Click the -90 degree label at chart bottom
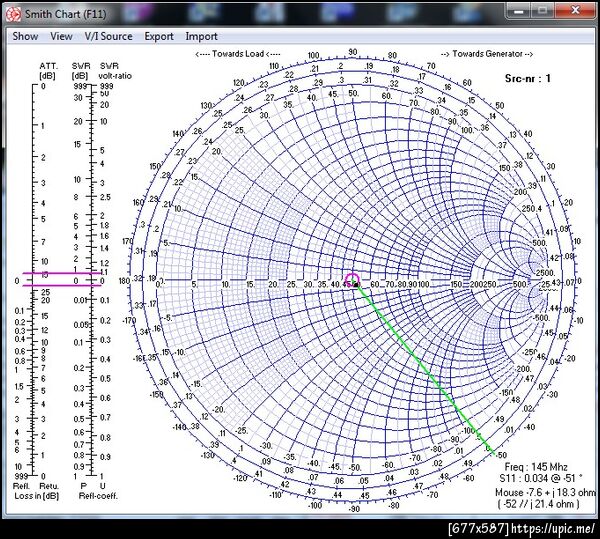The height and width of the screenshot is (539, 600). pos(354,509)
